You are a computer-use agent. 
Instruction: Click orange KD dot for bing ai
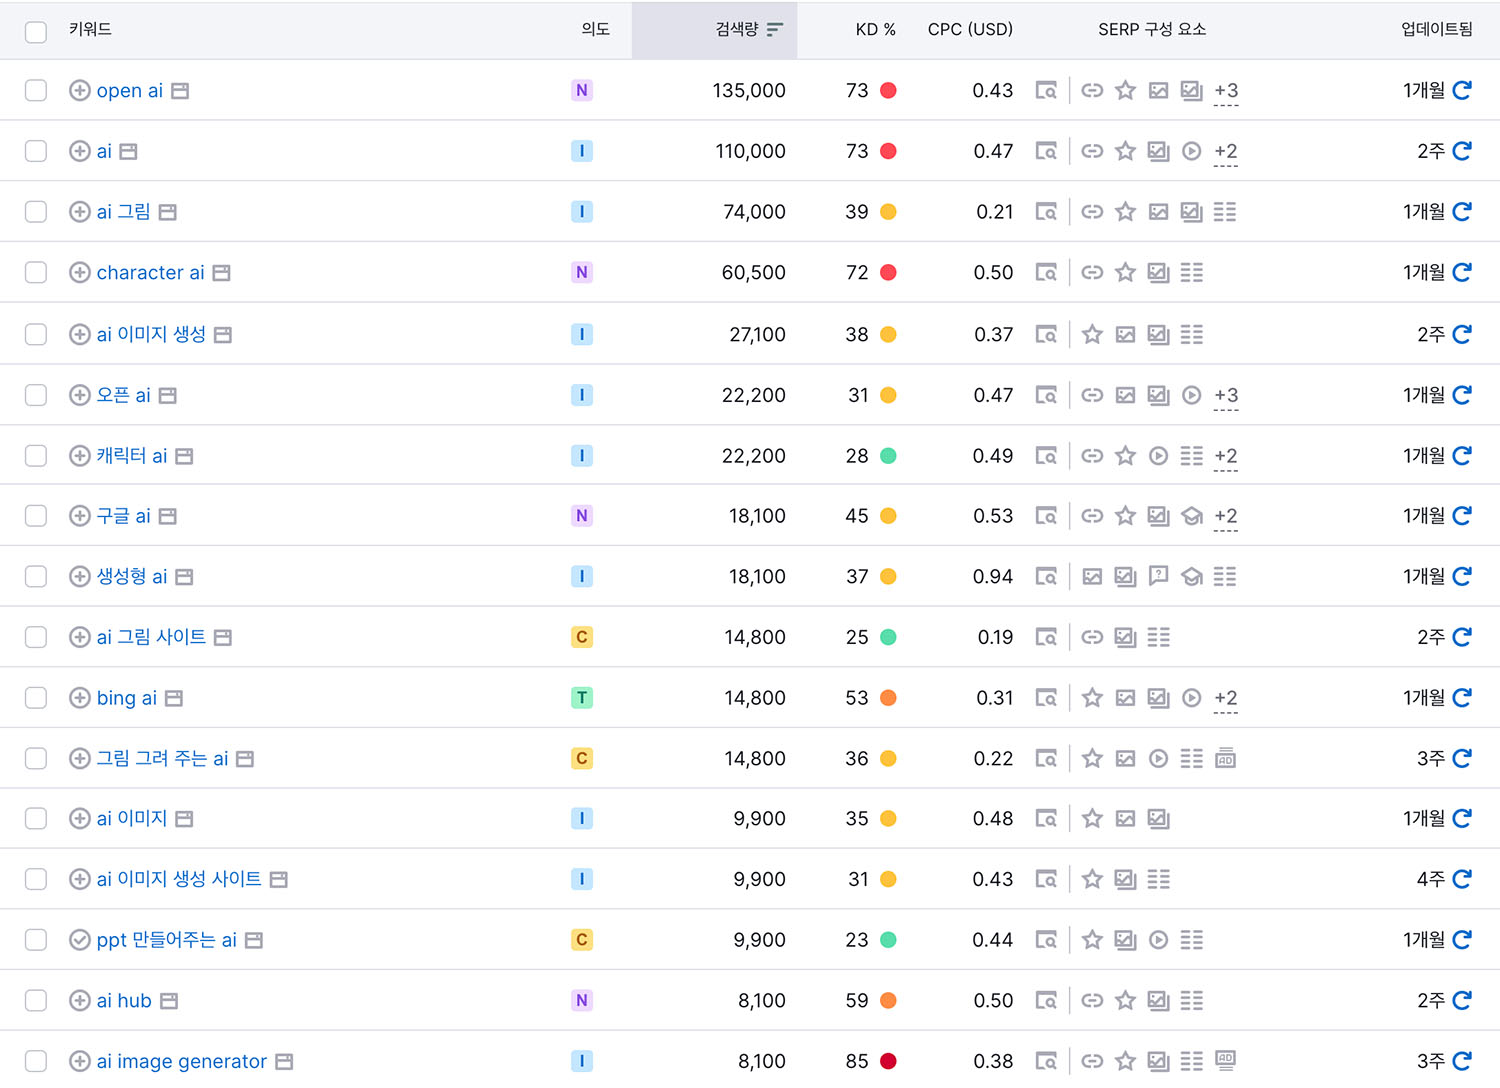(x=888, y=698)
